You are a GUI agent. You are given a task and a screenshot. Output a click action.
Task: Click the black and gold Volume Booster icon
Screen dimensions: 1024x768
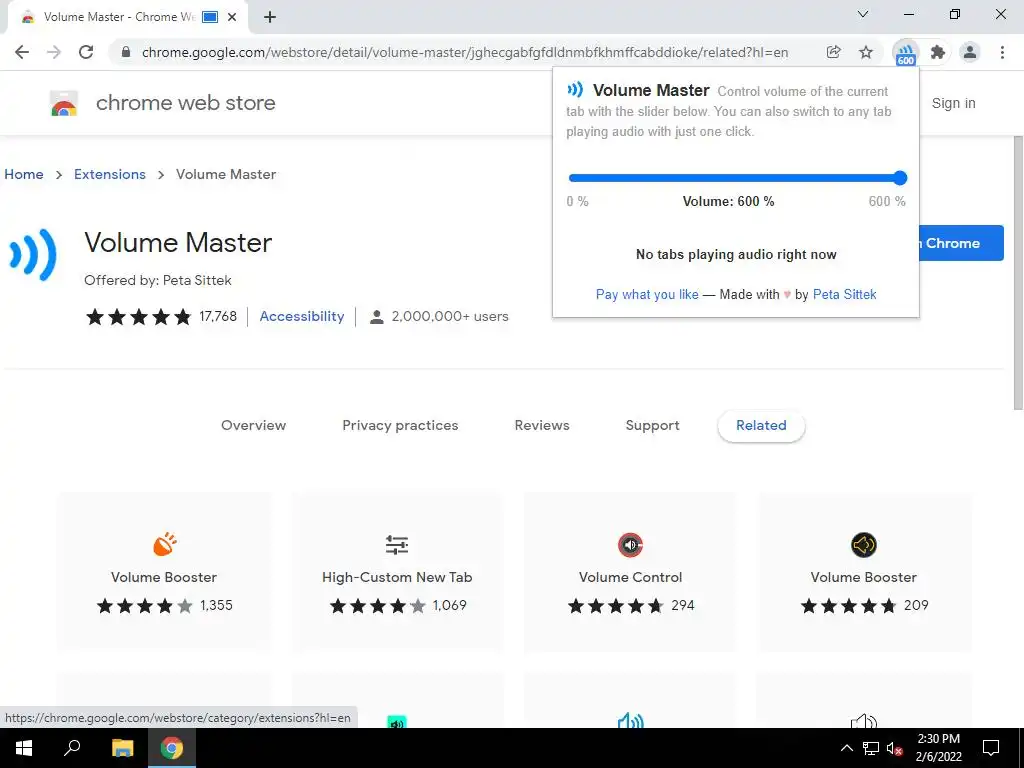point(863,545)
